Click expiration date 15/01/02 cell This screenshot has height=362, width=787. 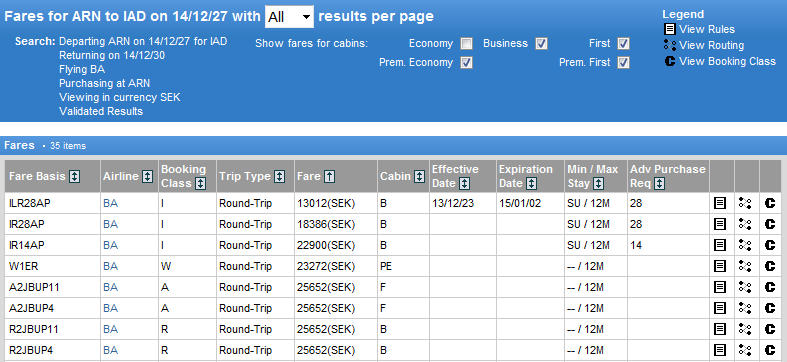530,203
